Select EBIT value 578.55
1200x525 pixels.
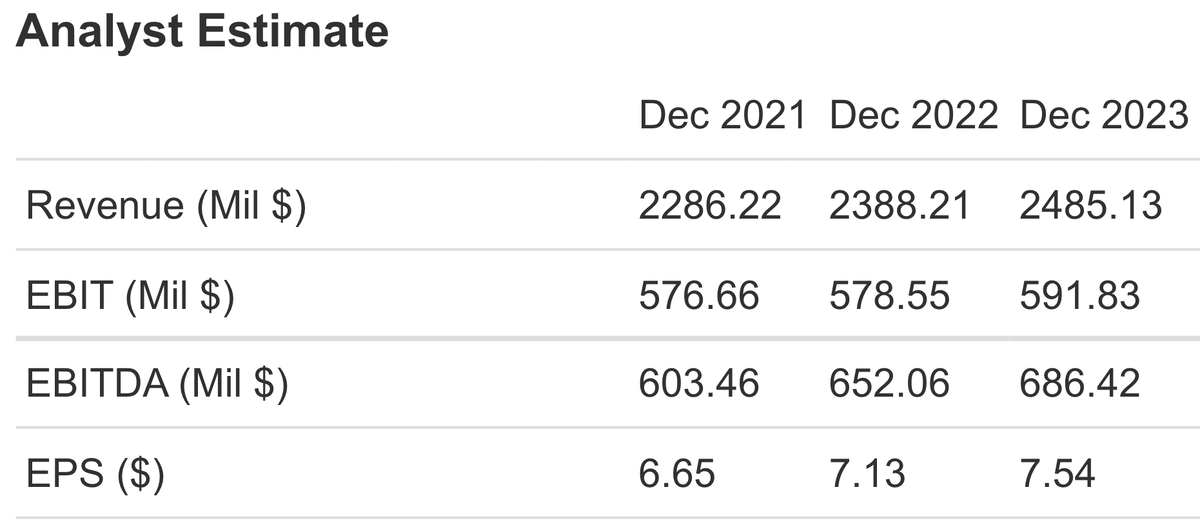(889, 296)
